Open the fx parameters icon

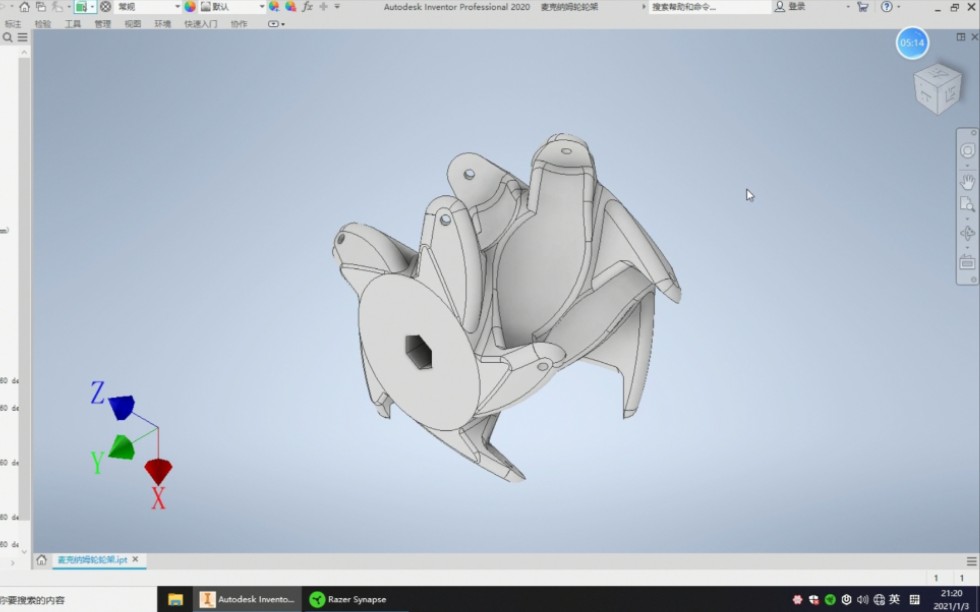pyautogui.click(x=307, y=7)
